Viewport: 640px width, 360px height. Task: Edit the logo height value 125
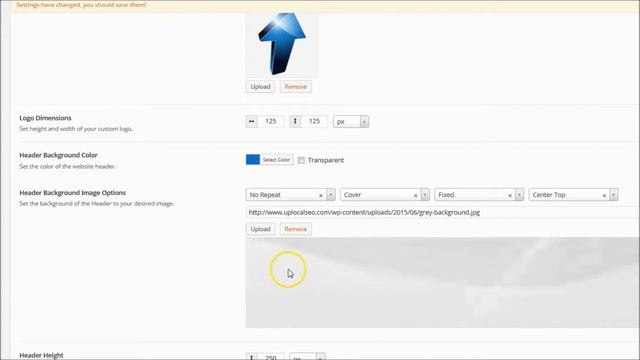(x=314, y=121)
